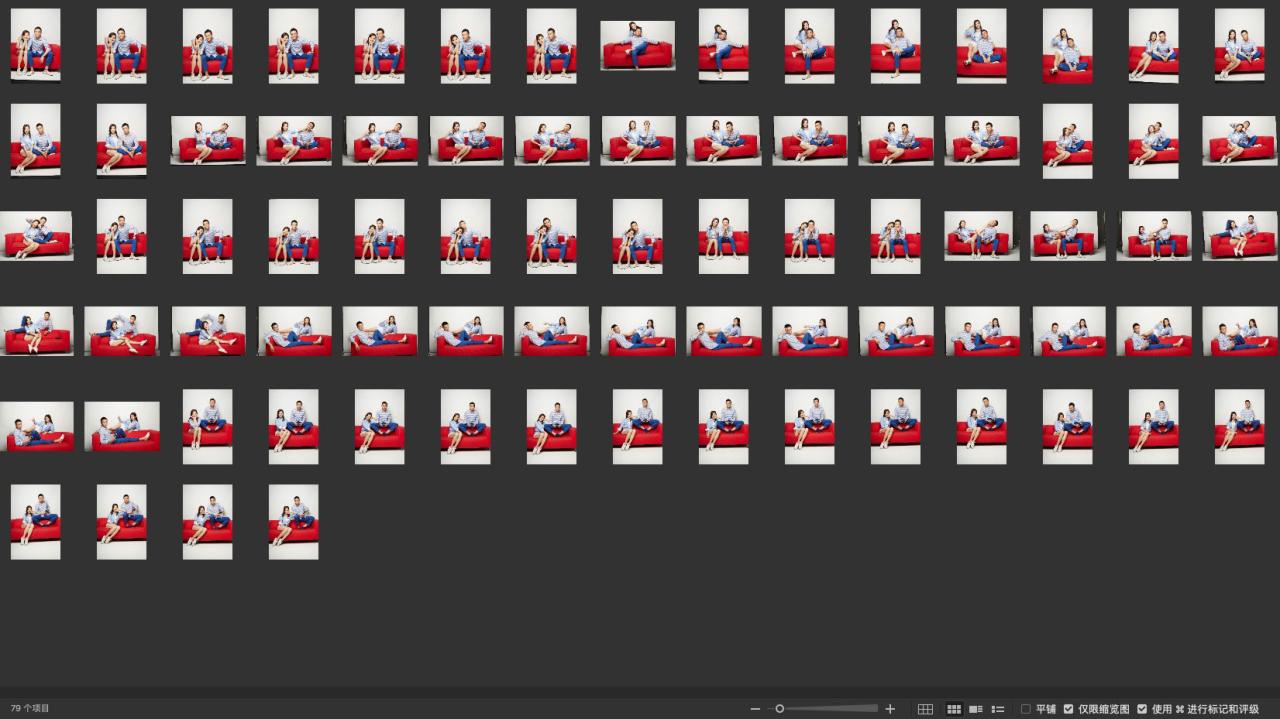
Task: Select the first thumbnail in the second row
Action: [36, 140]
